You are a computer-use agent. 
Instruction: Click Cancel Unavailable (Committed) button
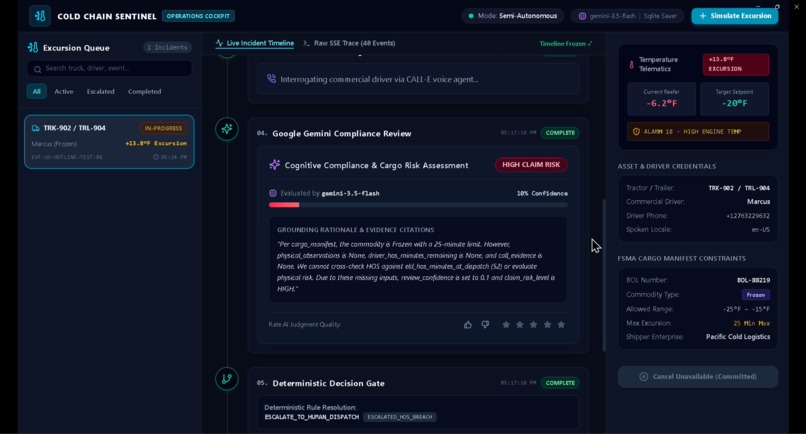click(698, 376)
